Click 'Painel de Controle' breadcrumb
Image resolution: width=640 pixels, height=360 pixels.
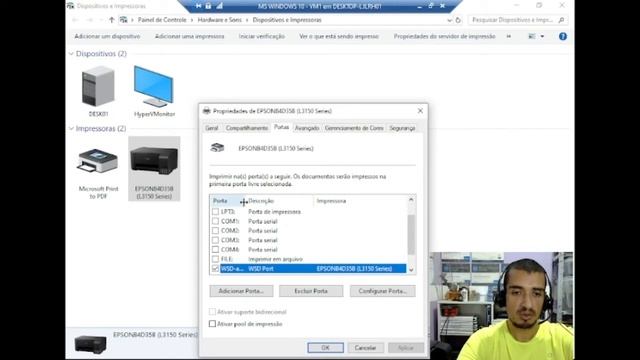(x=162, y=20)
